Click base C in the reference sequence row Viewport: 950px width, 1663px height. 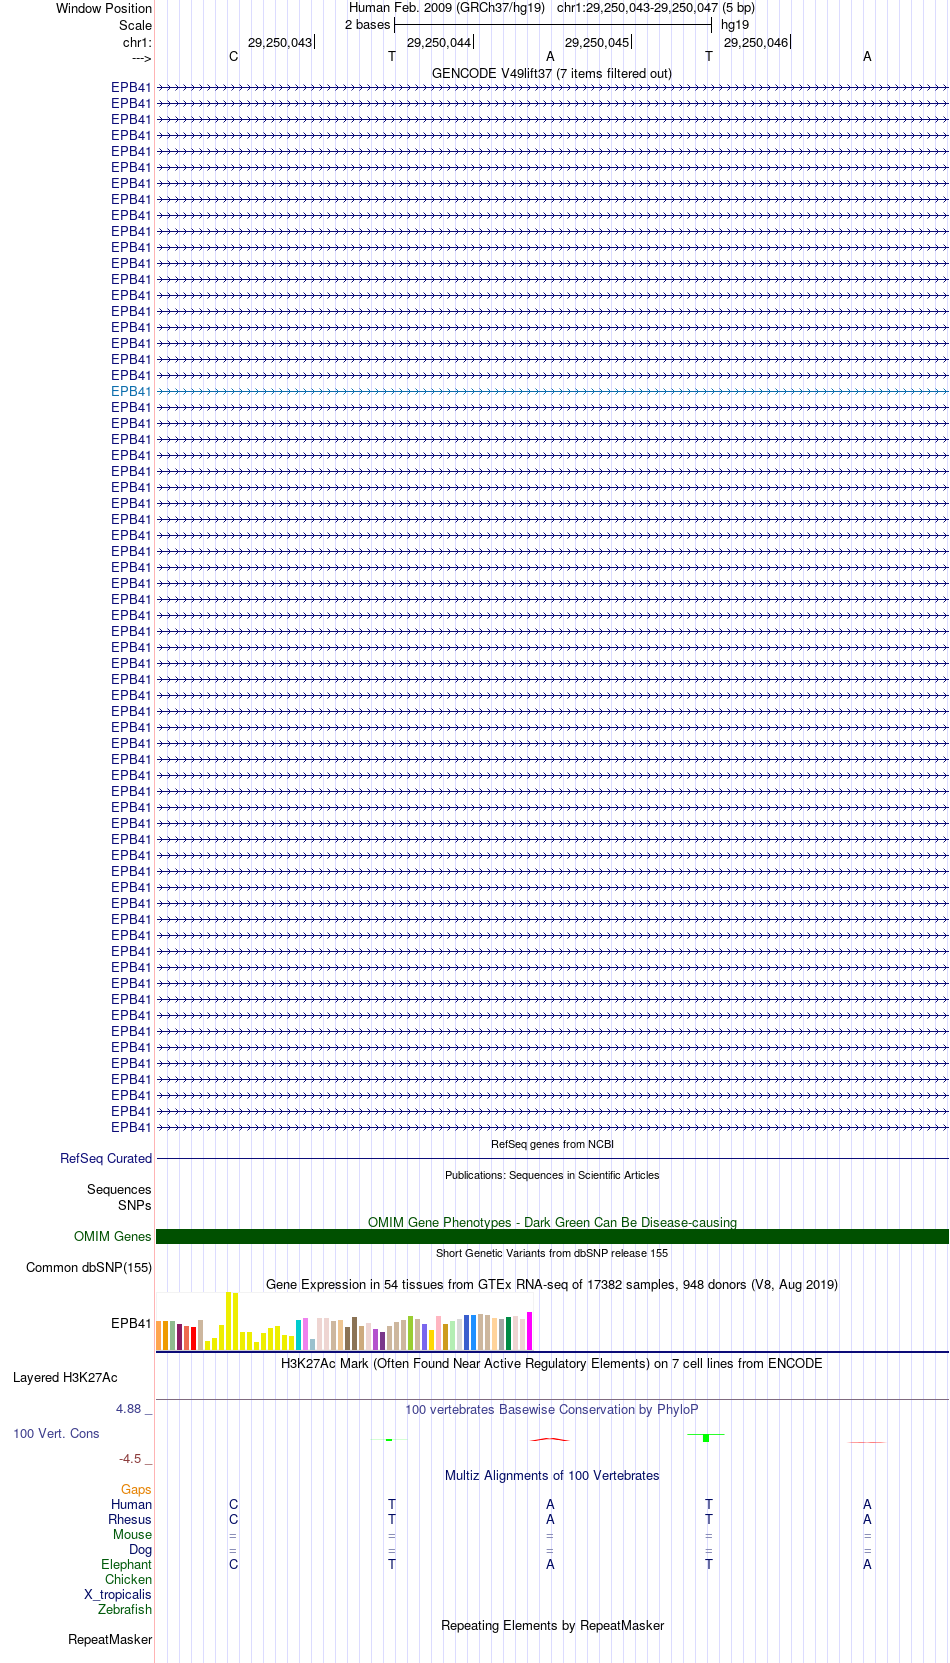tap(234, 57)
